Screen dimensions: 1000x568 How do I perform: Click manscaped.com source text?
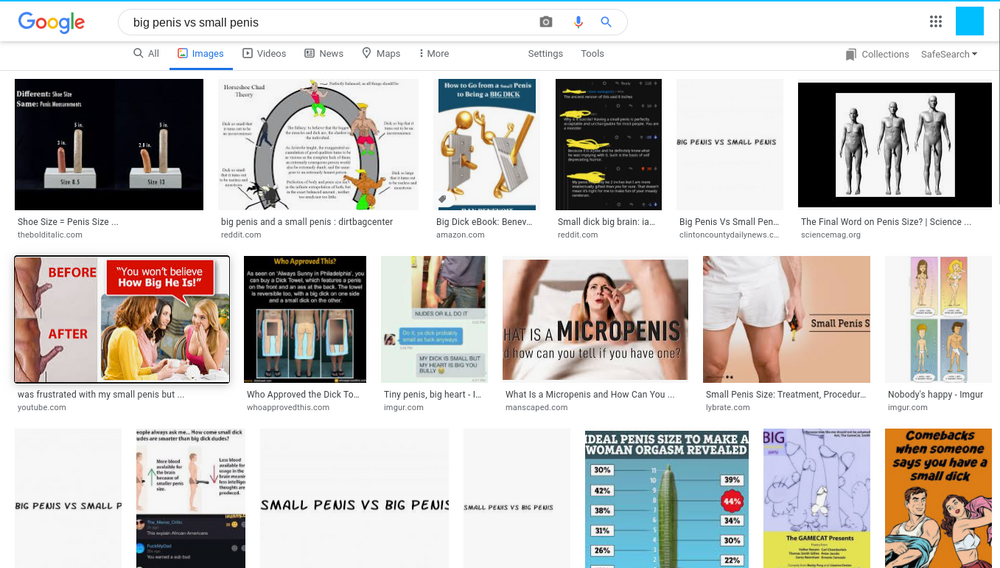pos(536,407)
